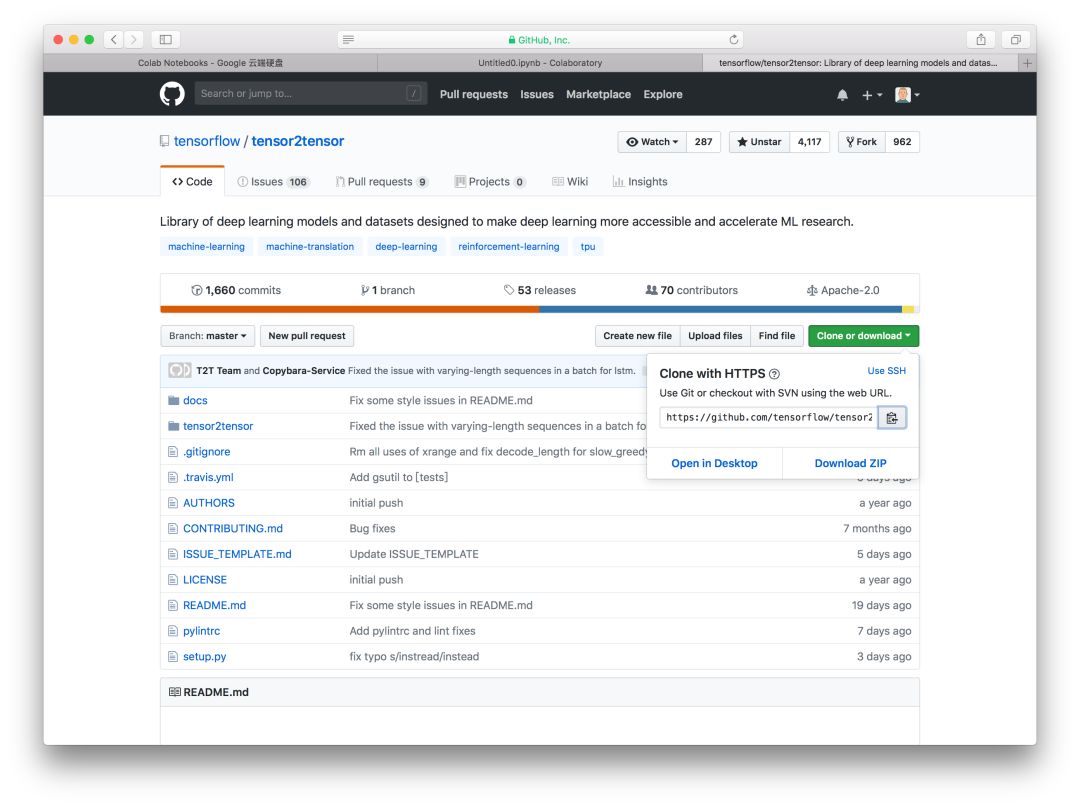Screen dimensions: 1080x807
Task: View the 1 branch list
Action: [388, 291]
